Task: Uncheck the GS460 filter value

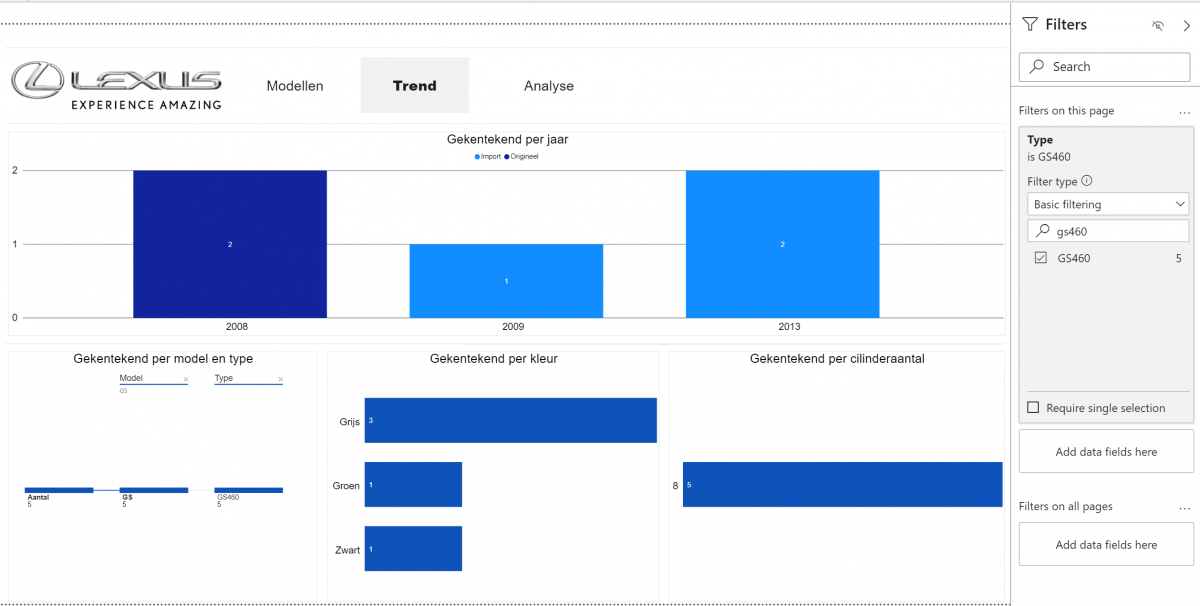Action: 1040,258
